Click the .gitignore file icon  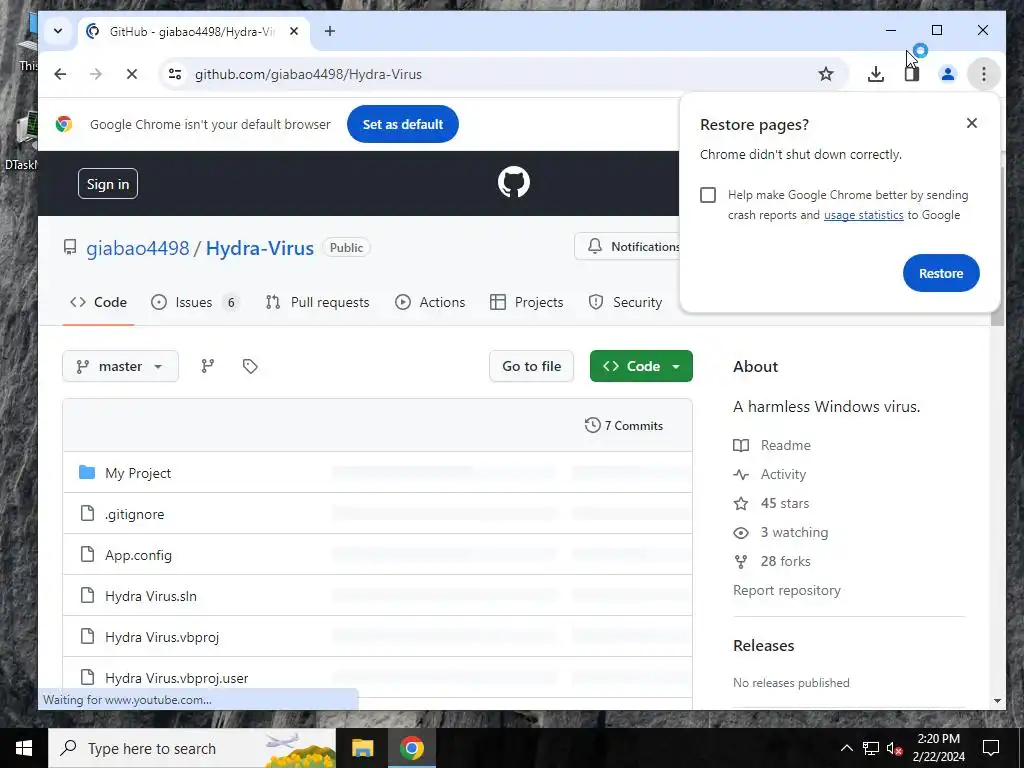click(x=87, y=513)
